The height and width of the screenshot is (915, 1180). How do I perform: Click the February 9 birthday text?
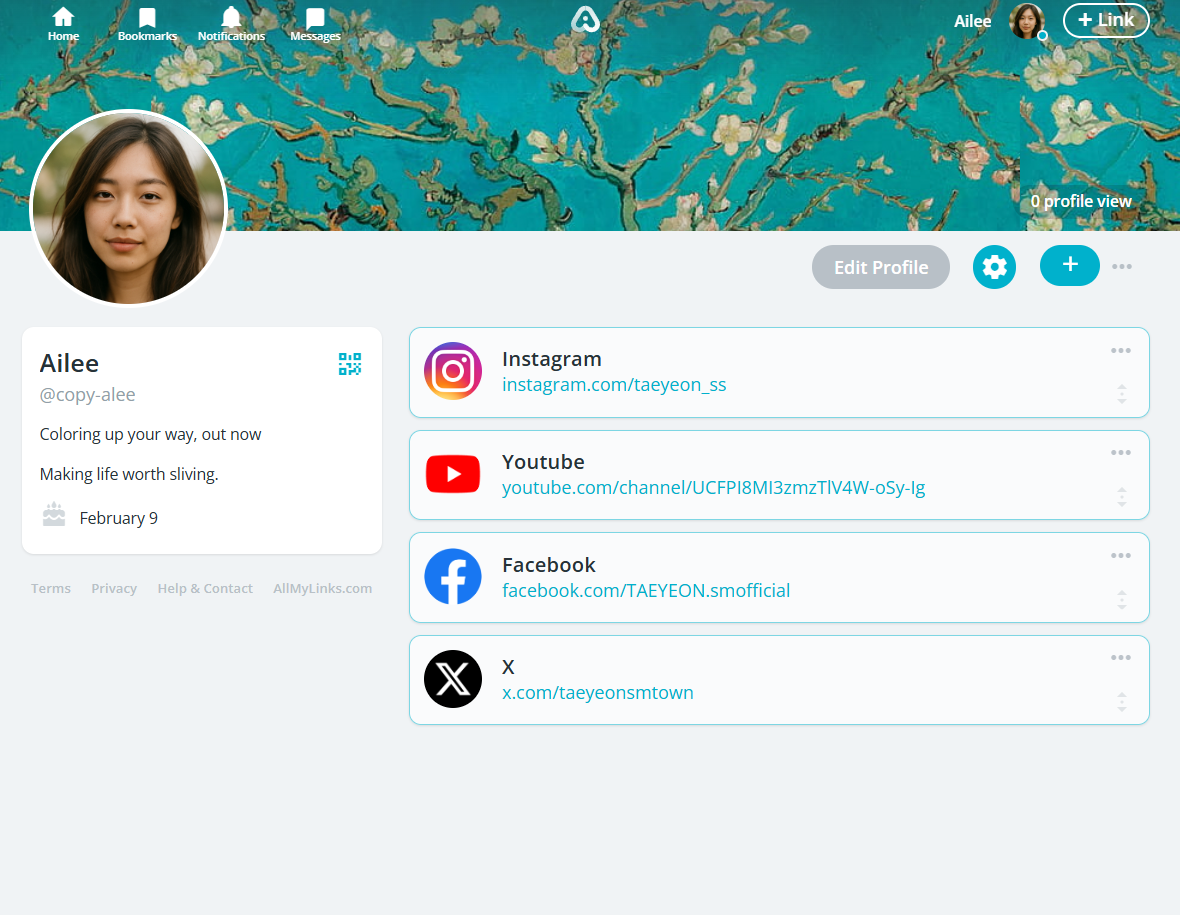118,518
